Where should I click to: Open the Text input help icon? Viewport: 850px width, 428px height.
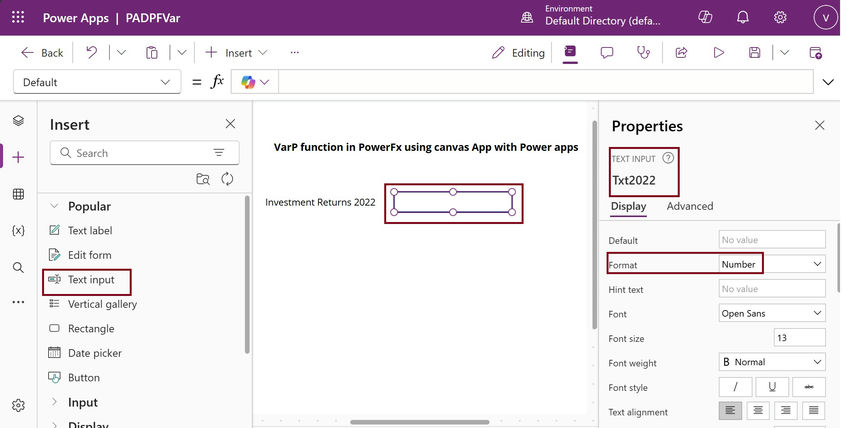click(x=668, y=158)
